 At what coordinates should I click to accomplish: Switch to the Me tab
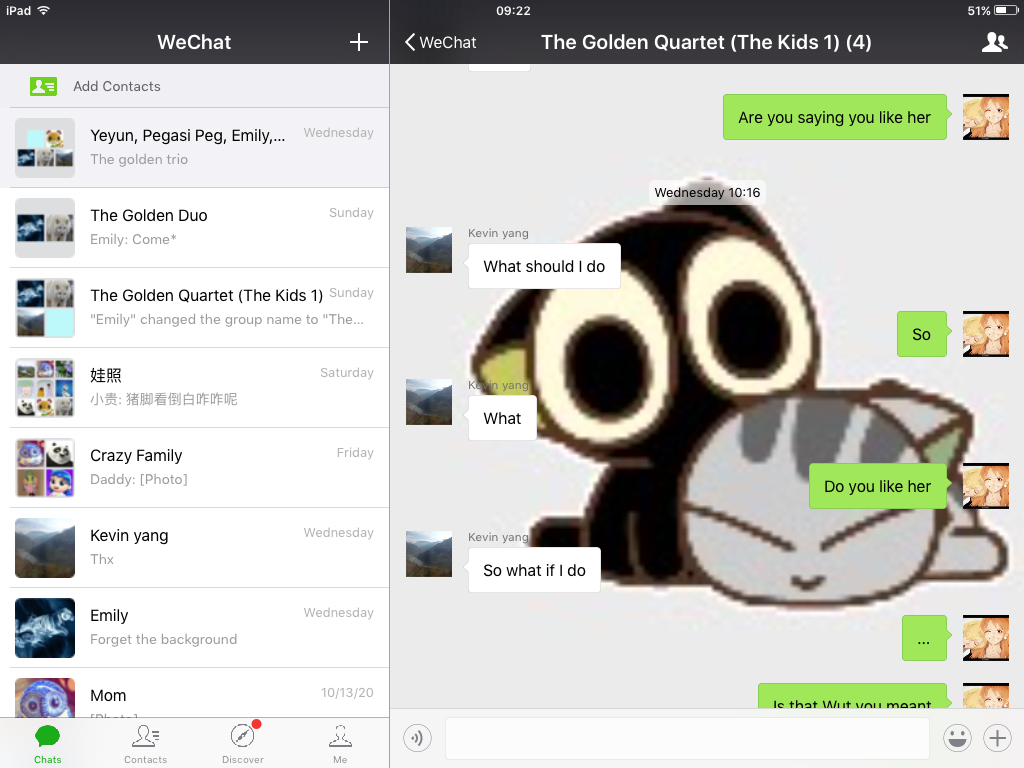point(340,744)
